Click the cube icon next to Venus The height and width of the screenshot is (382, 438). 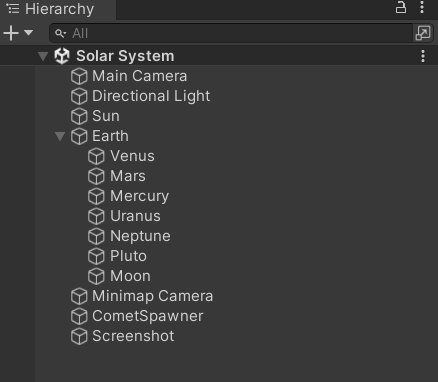tap(96, 156)
